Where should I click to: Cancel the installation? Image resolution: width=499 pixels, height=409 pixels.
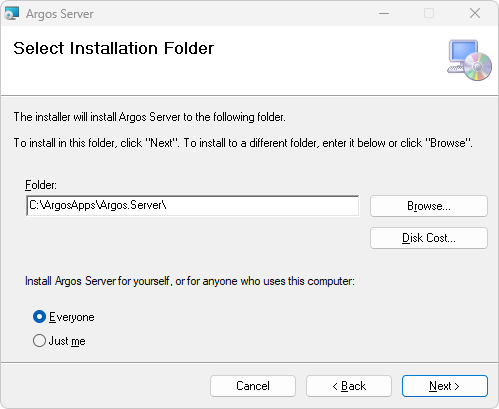(x=253, y=386)
